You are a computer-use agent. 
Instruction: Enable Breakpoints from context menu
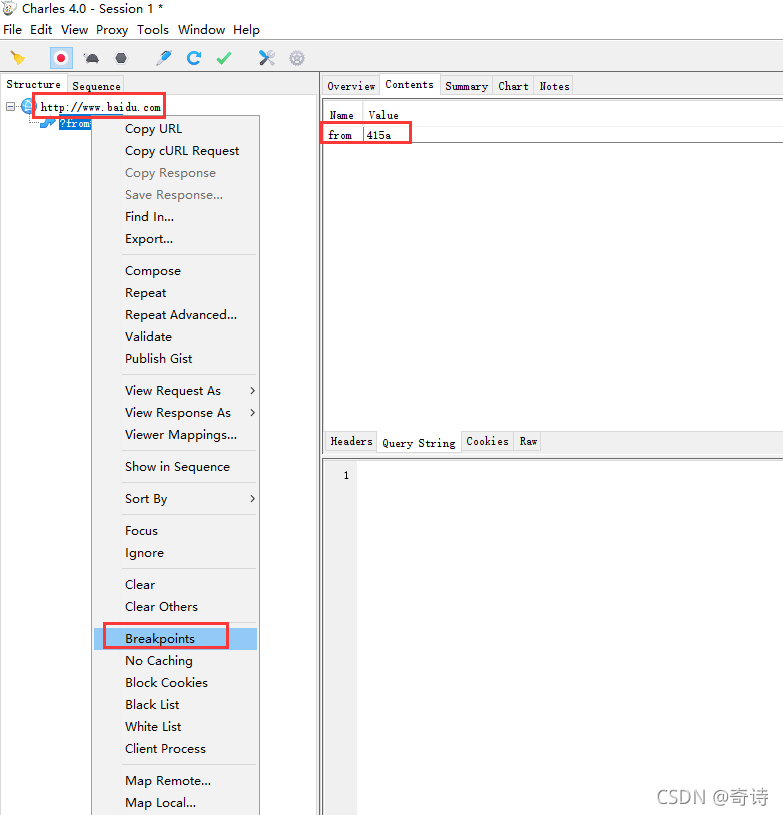[175, 639]
